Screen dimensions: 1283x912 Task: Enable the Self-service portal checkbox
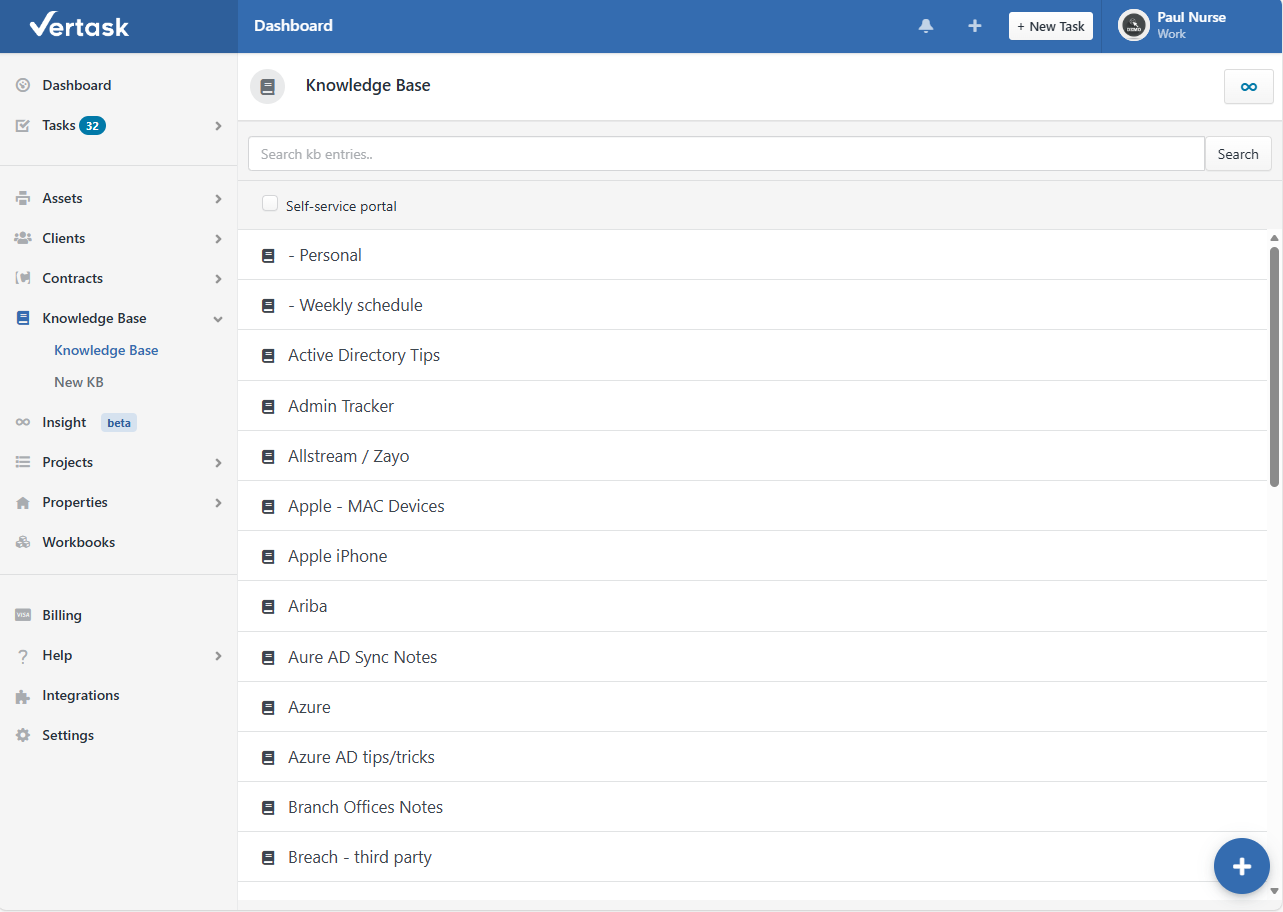(x=269, y=202)
